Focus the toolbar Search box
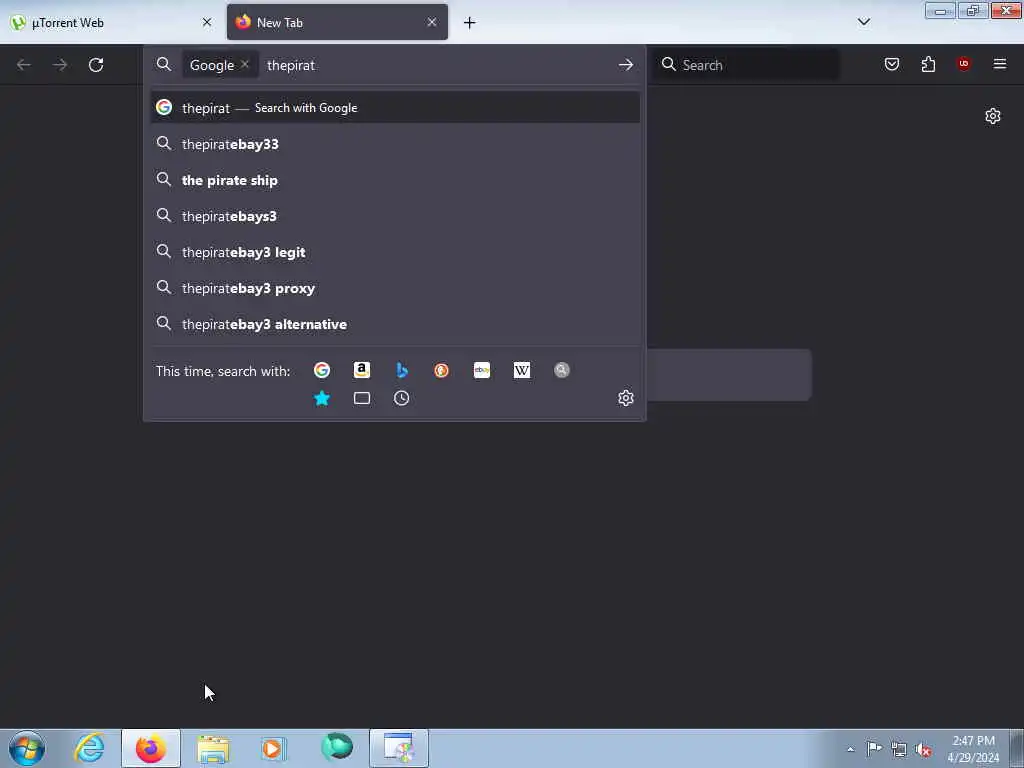1024x768 pixels. tap(748, 65)
